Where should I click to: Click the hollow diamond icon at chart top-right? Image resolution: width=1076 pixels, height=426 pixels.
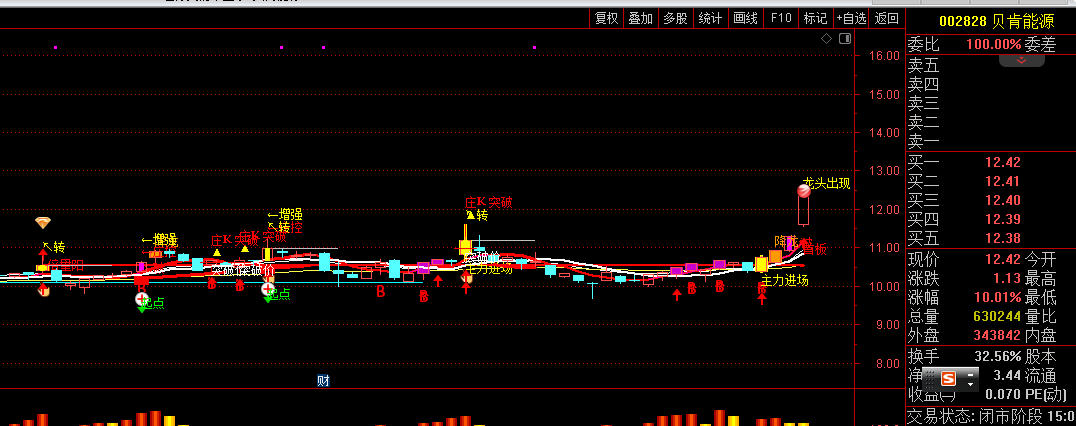coord(826,39)
